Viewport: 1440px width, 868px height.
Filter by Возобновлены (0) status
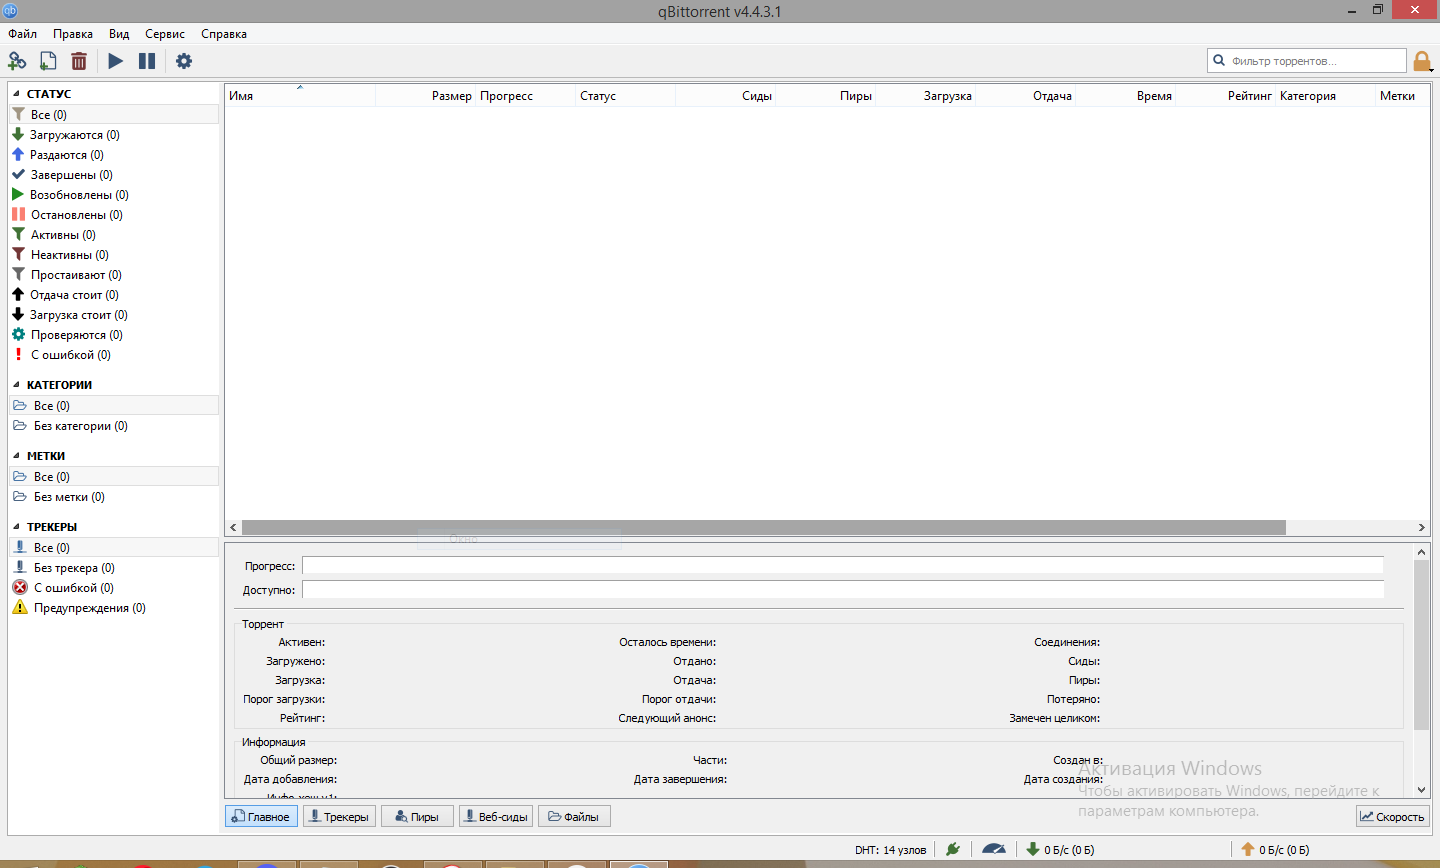click(x=114, y=195)
